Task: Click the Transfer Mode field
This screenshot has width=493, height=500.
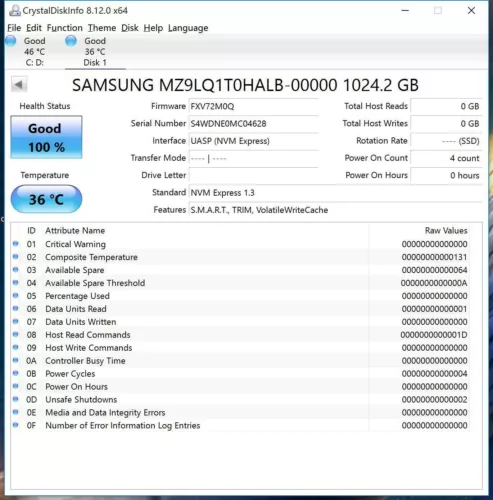Action: pos(253,158)
